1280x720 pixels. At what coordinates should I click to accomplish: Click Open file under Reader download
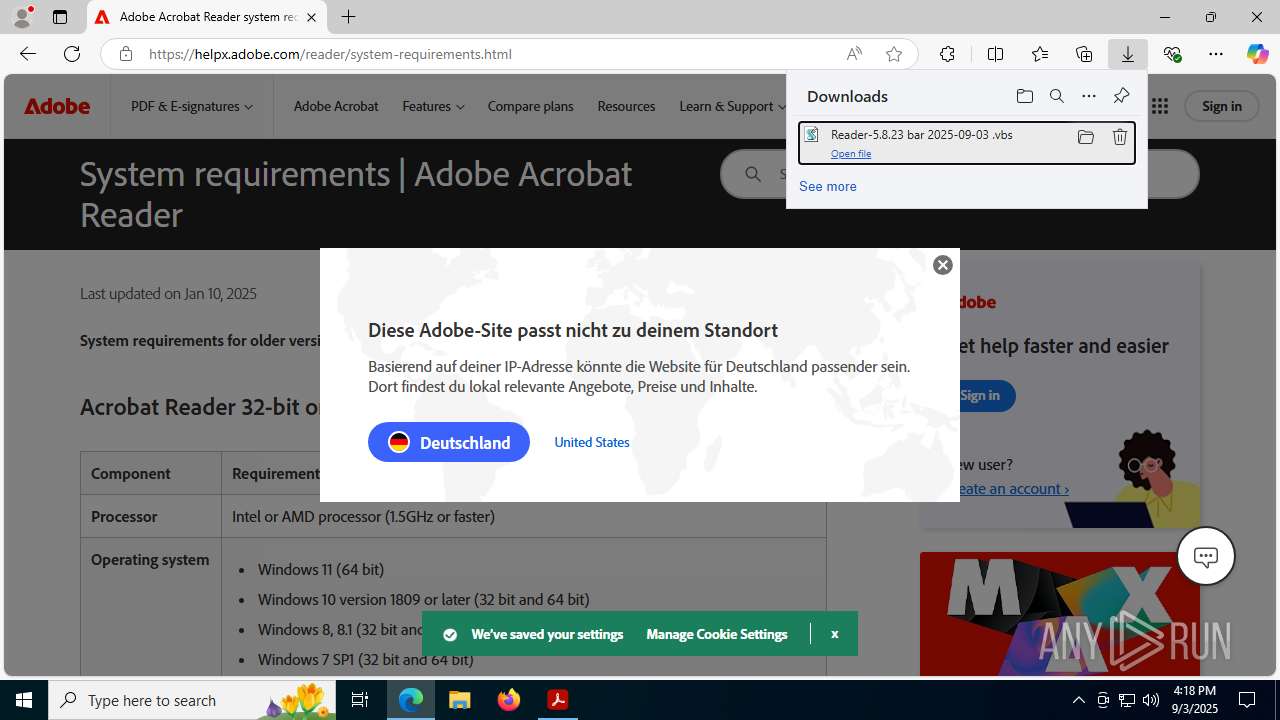click(851, 154)
